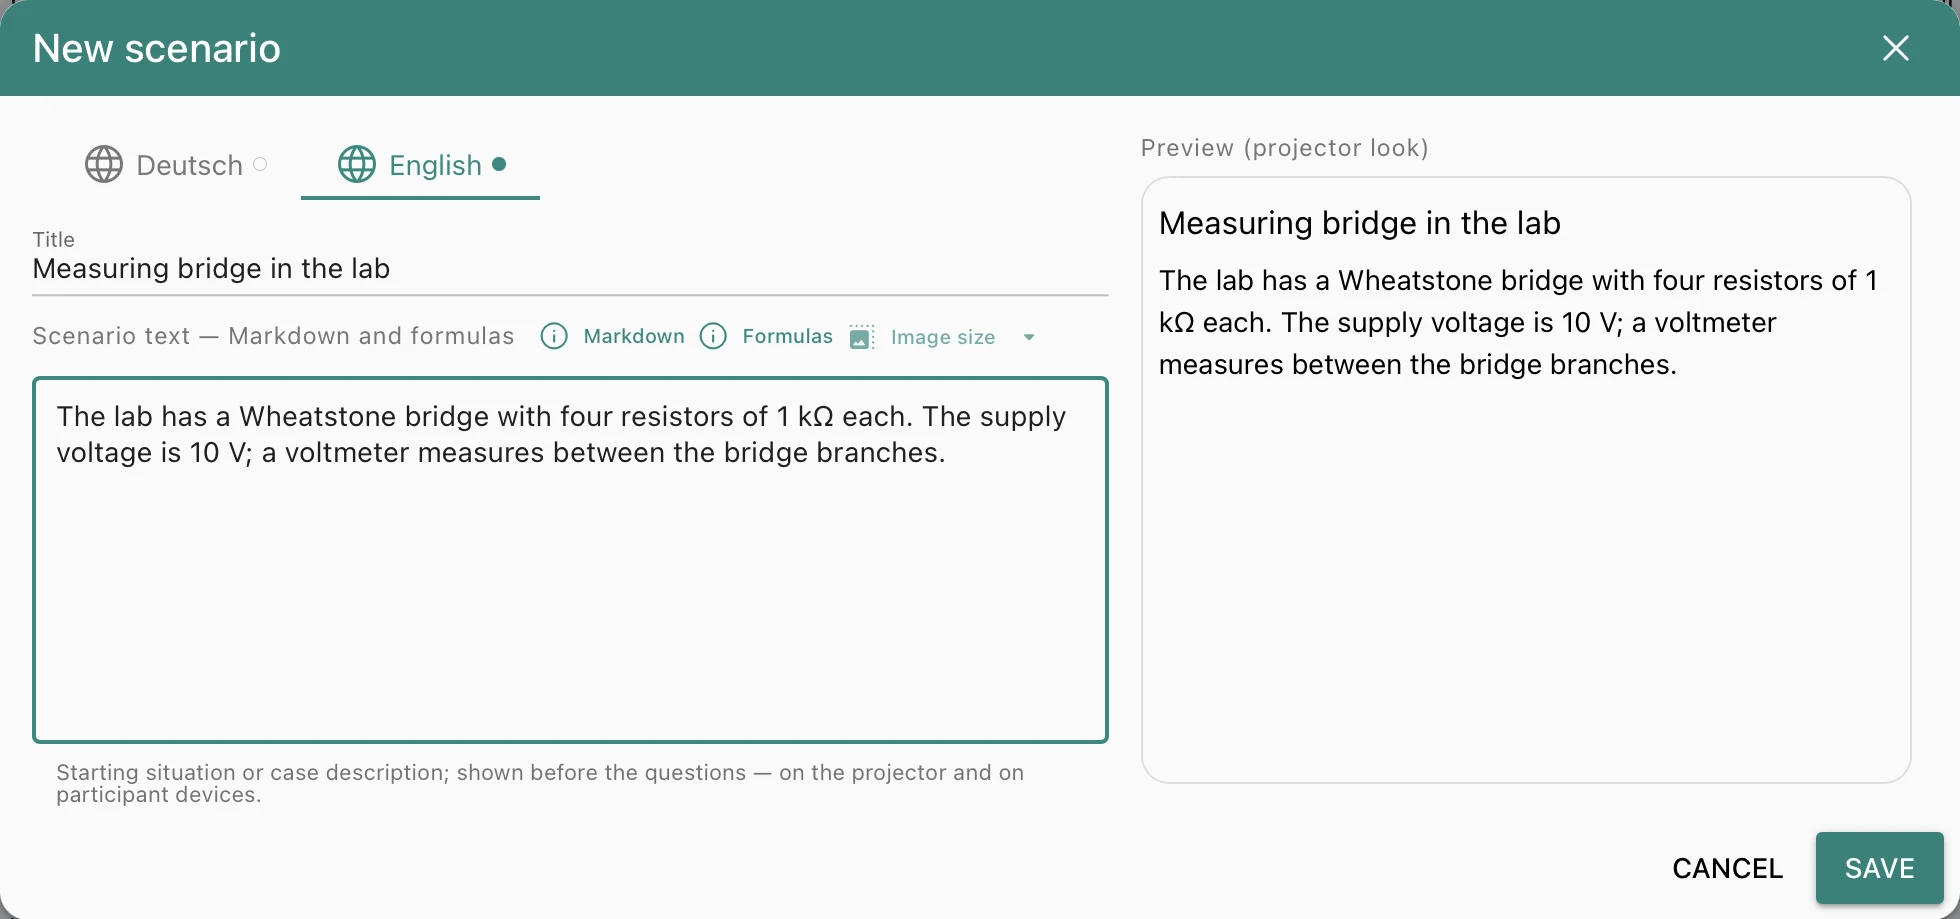Click the preview heading 'Measuring bridge in the lab'

click(x=1360, y=223)
